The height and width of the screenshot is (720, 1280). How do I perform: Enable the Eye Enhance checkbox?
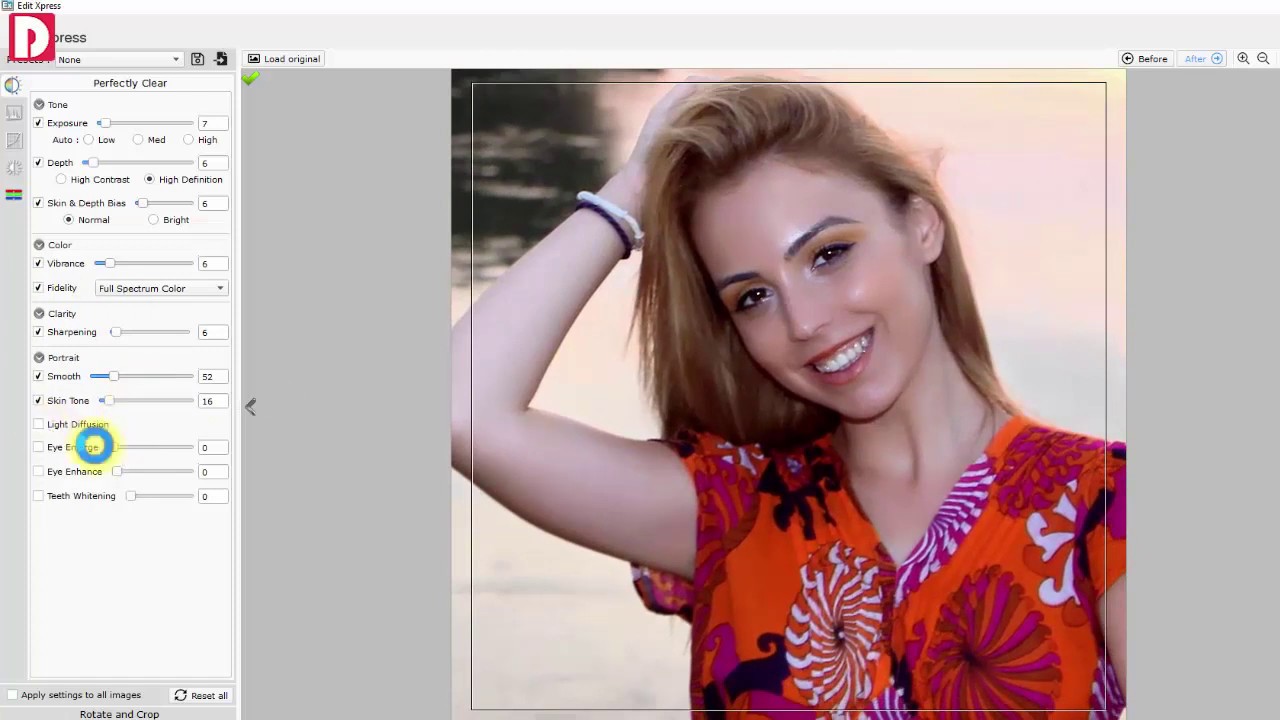[x=38, y=472]
